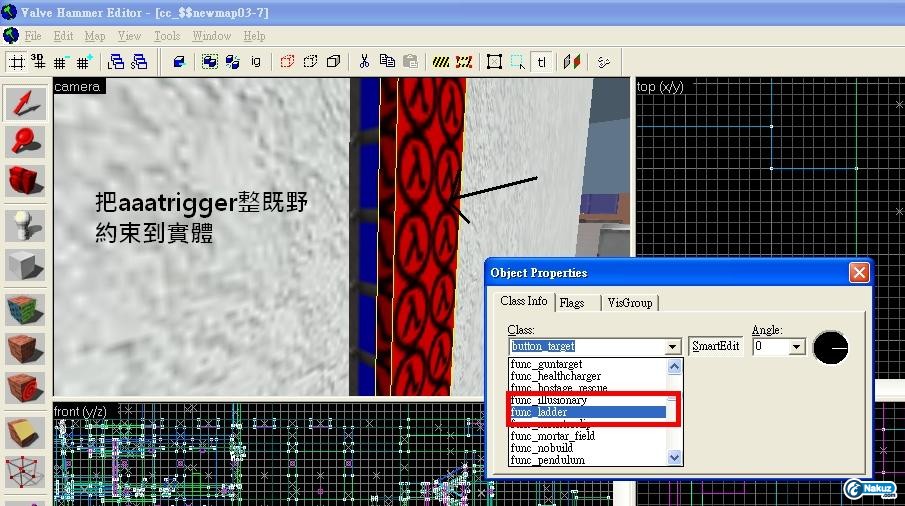Screen dimensions: 905x506
Task: Click the larger grid size icon
Action: coord(85,62)
